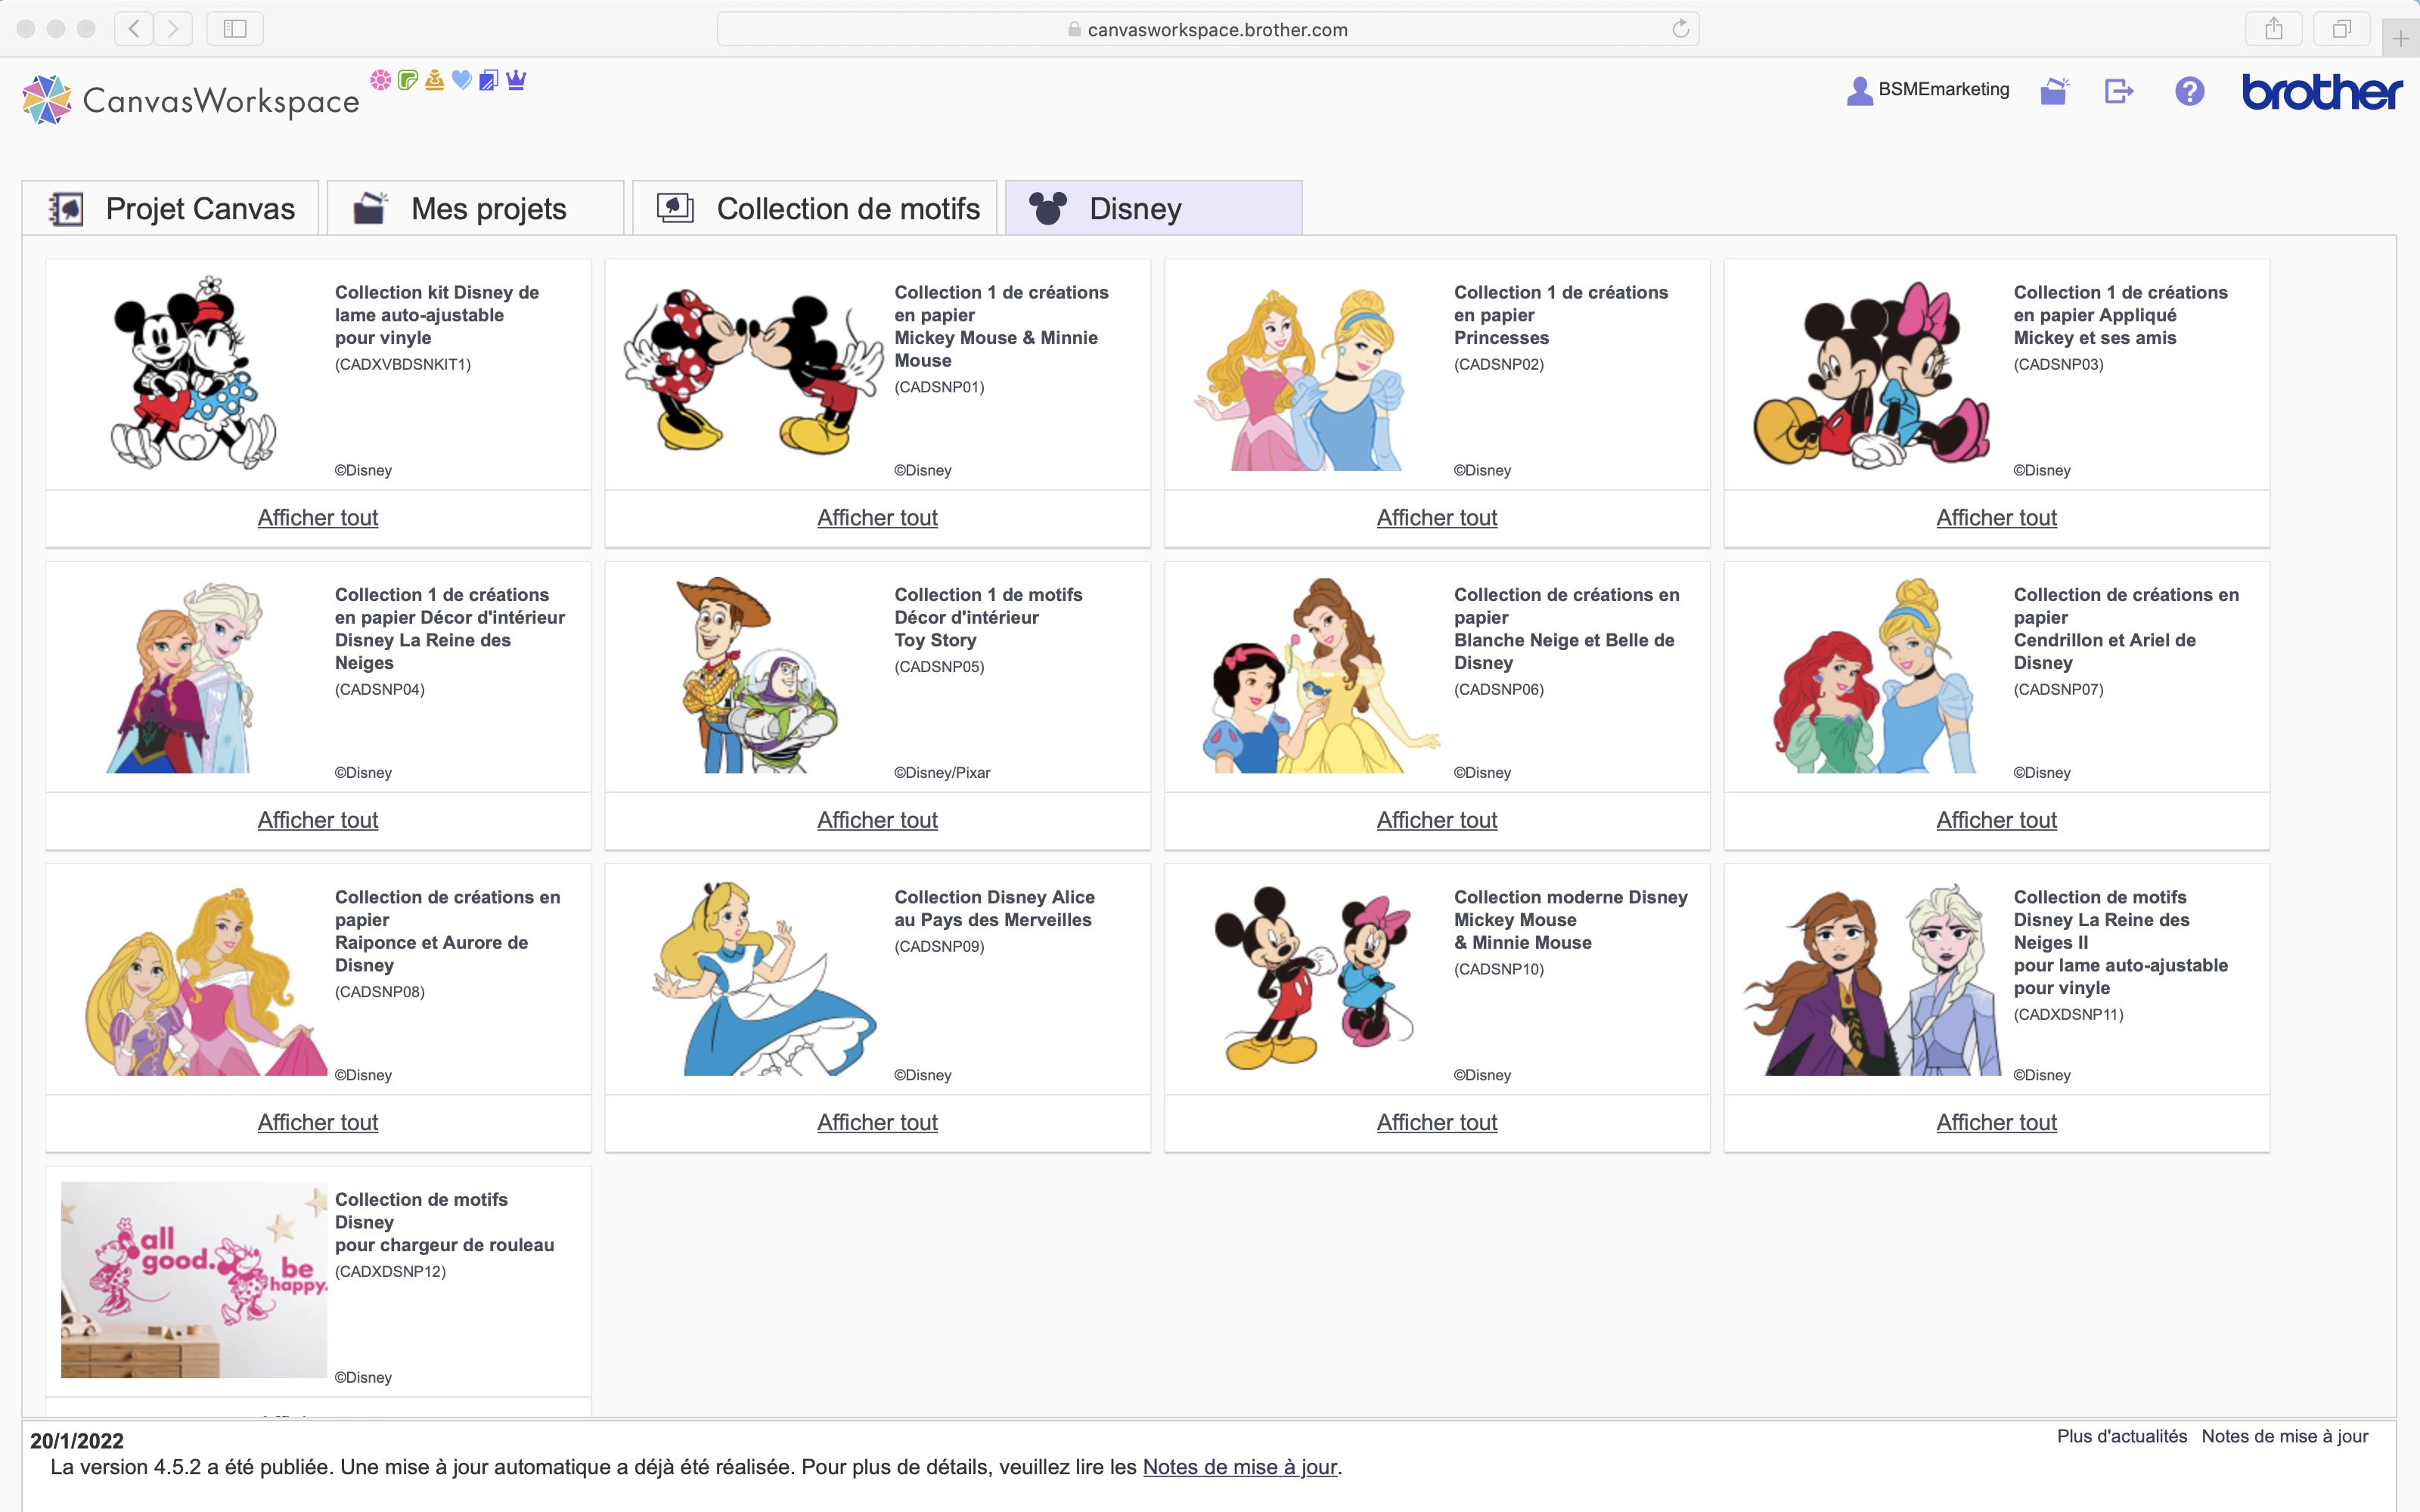The image size is (2420, 1512).
Task: Click Afficher tout for Mickey et ses amis
Action: pyautogui.click(x=1996, y=518)
